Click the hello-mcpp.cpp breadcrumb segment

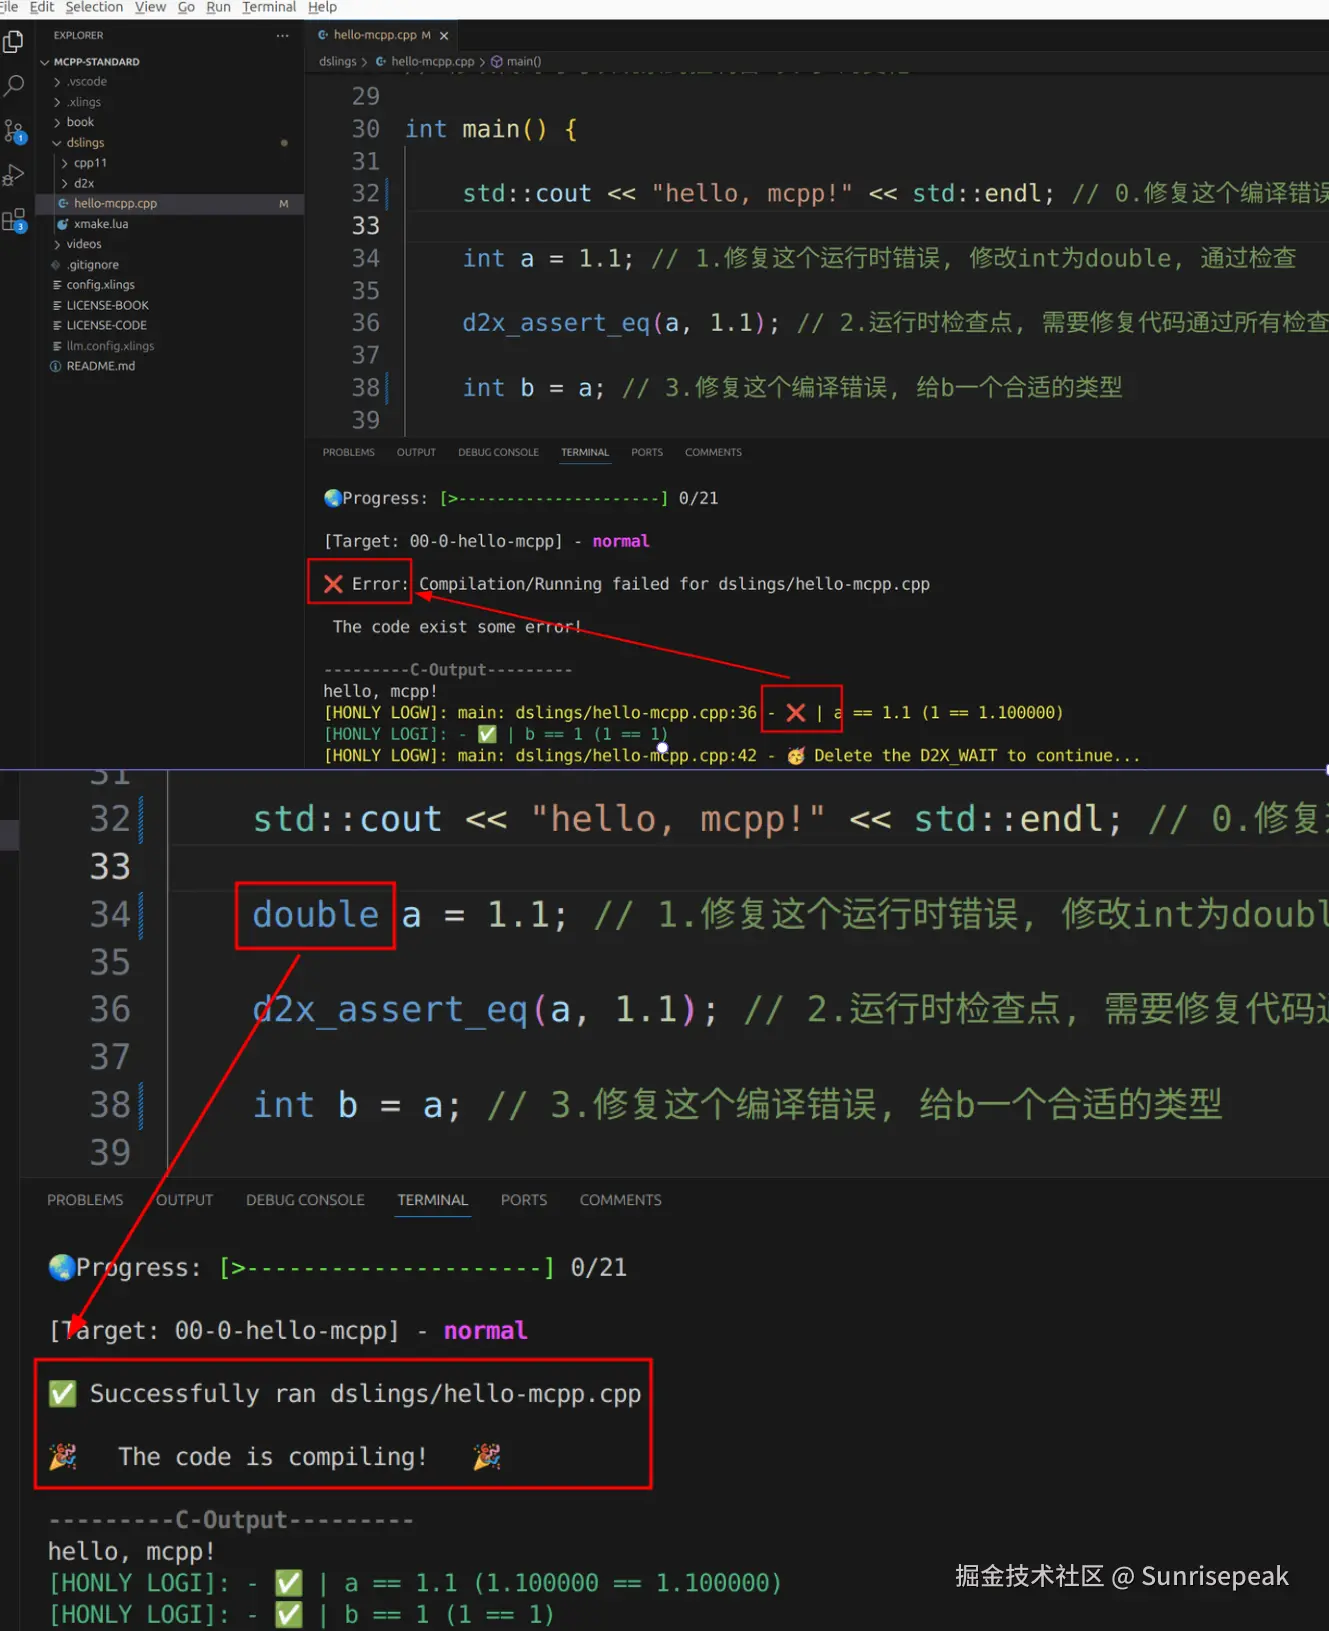(x=432, y=62)
